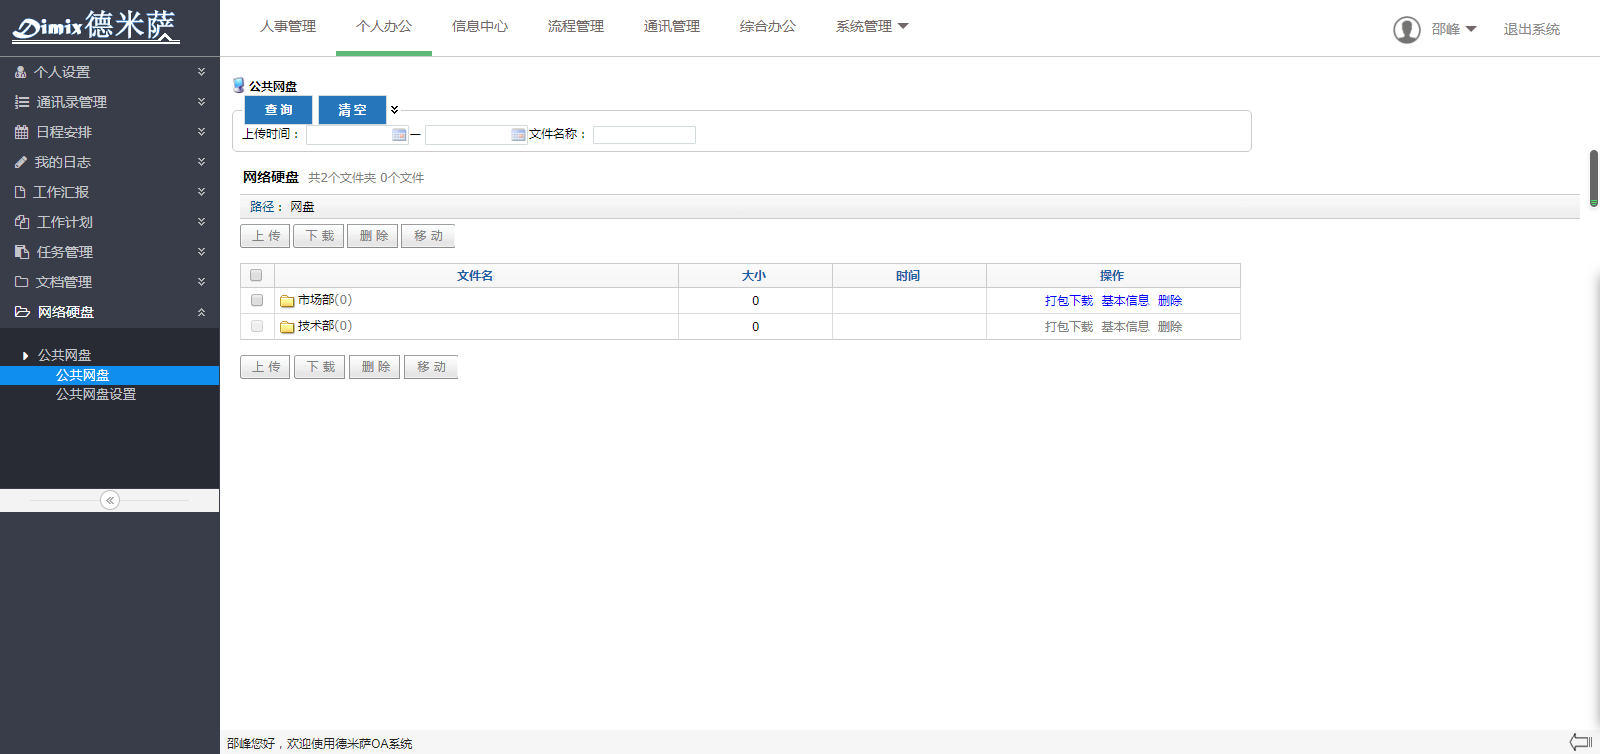The height and width of the screenshot is (754, 1600).
Task: Expand the 我的日志 sidebar section
Action: (x=201, y=162)
